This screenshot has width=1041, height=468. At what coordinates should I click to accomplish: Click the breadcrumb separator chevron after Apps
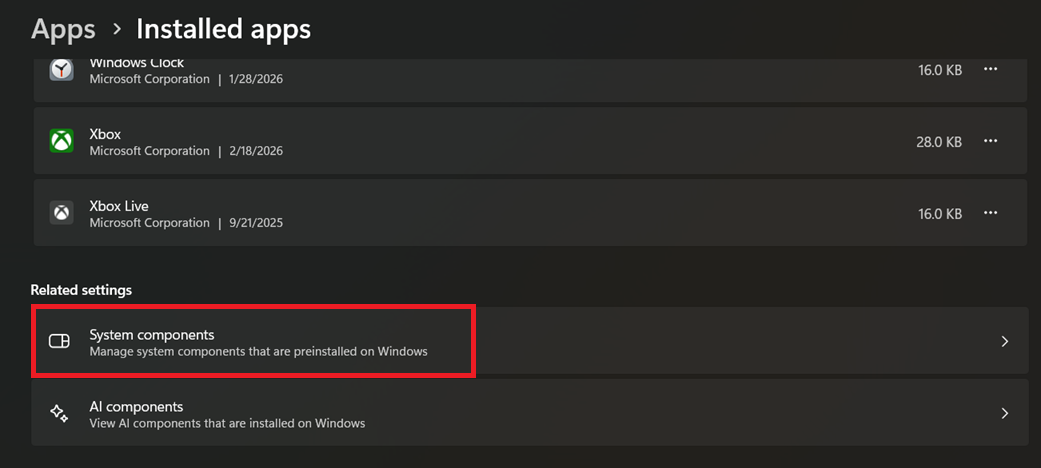tap(116, 30)
